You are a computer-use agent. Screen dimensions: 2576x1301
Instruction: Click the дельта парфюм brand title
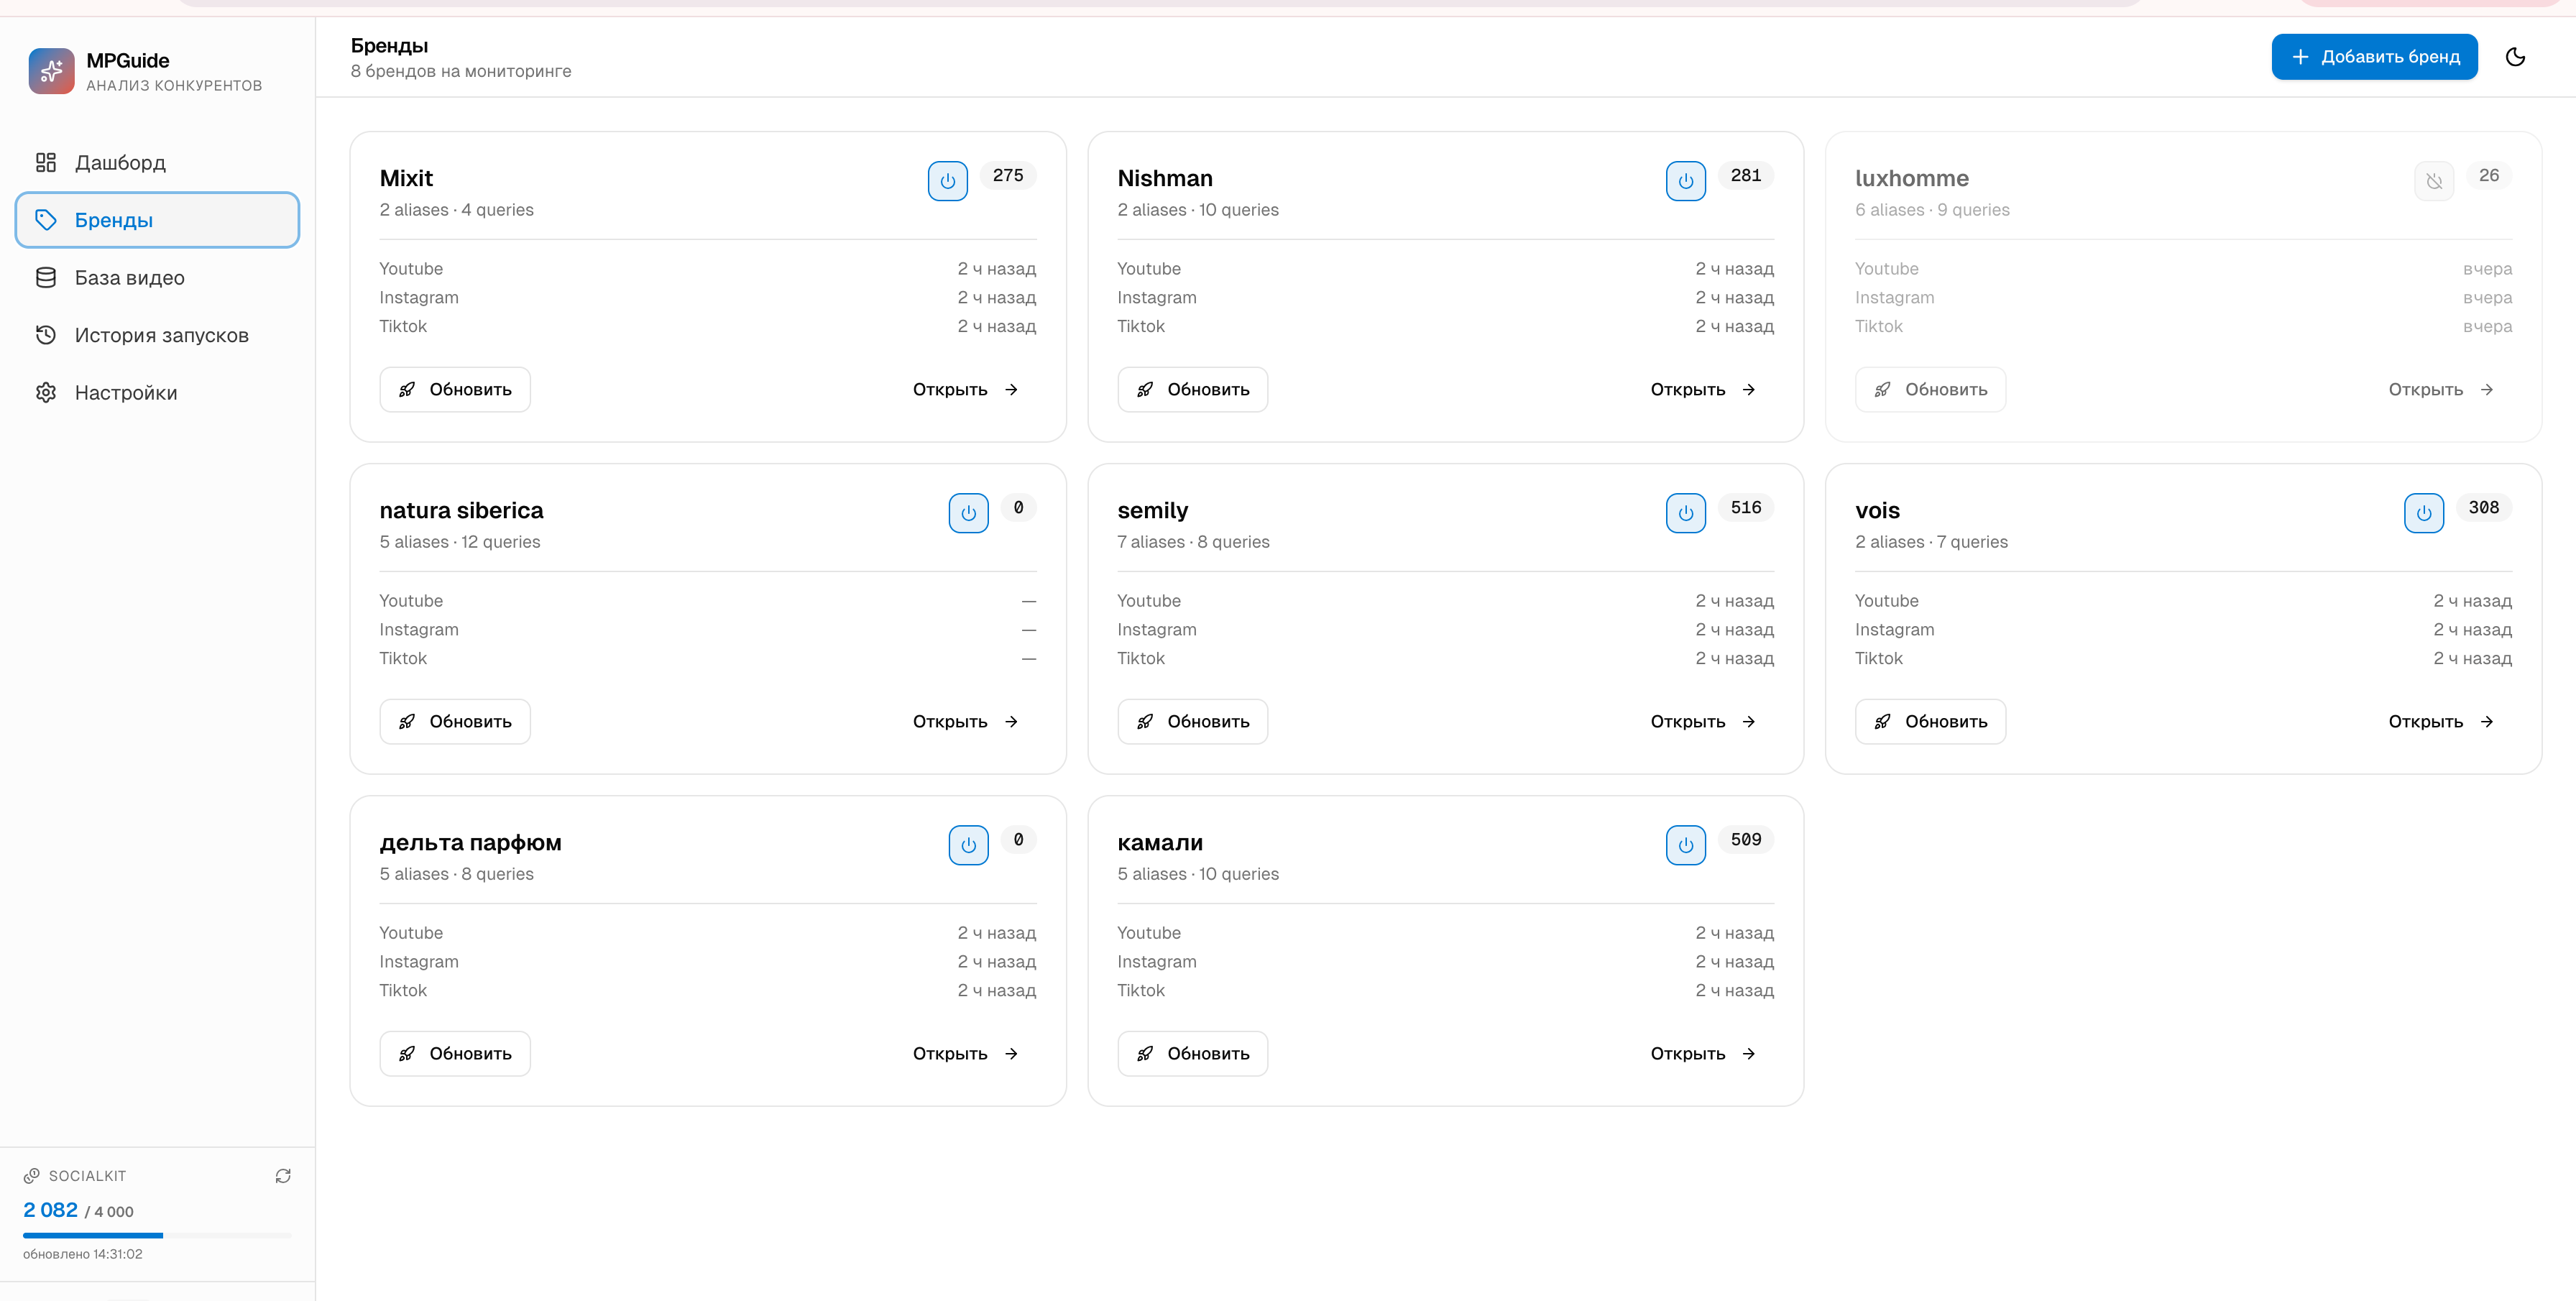470,843
